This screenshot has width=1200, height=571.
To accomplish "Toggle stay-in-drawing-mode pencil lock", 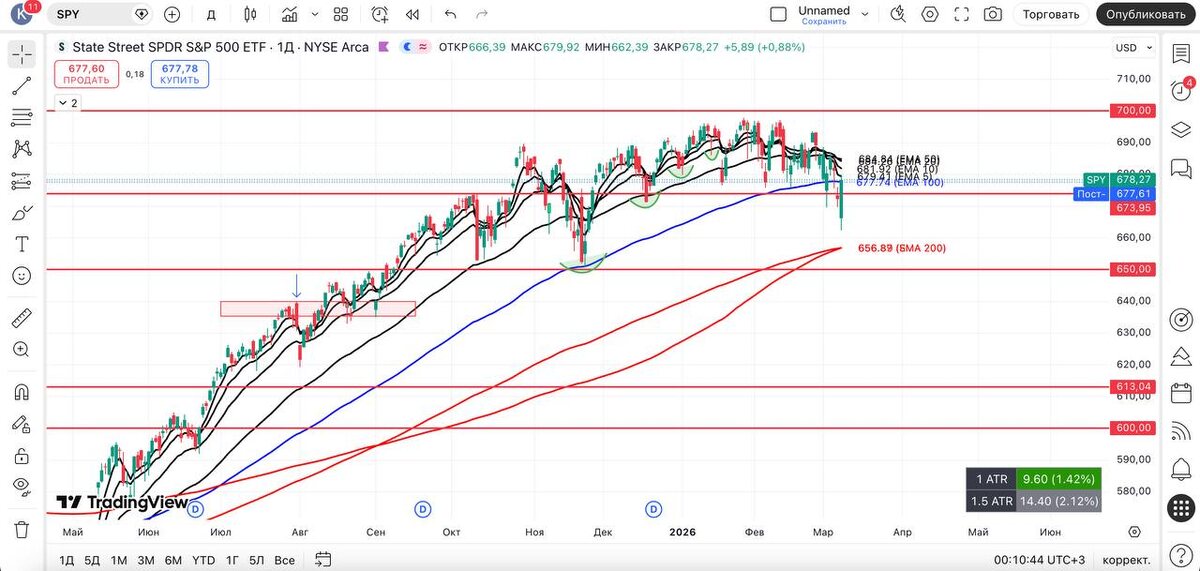I will [x=21, y=423].
